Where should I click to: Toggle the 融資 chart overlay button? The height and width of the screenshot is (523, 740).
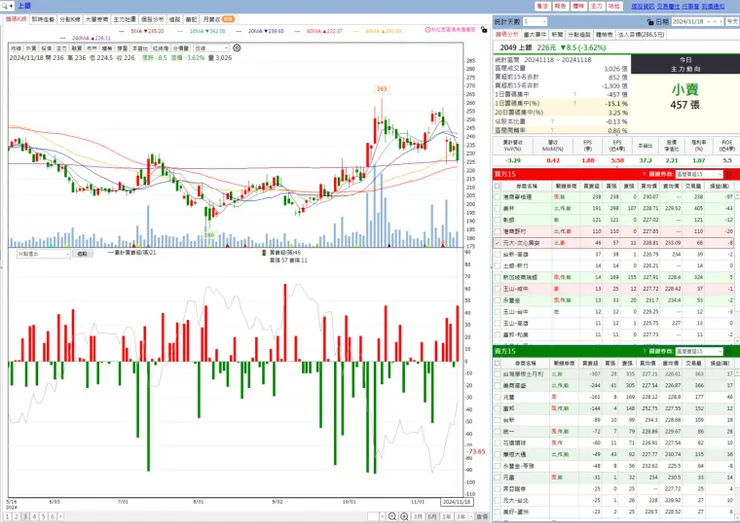click(76, 48)
